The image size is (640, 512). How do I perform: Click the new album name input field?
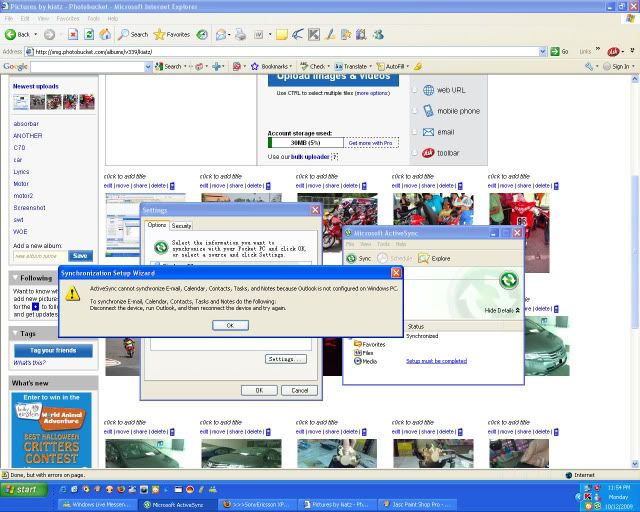point(40,256)
